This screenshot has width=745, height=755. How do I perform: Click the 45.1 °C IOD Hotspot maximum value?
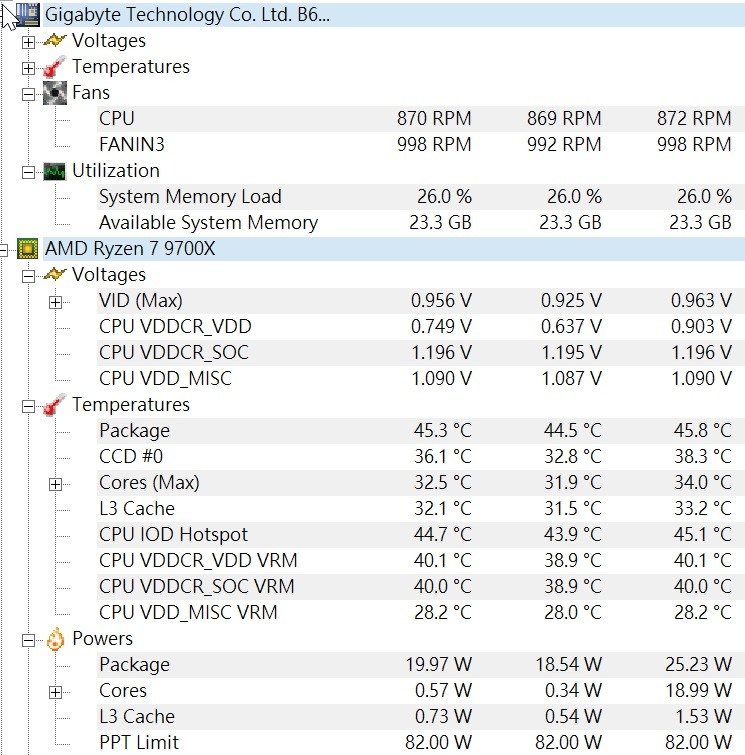703,534
